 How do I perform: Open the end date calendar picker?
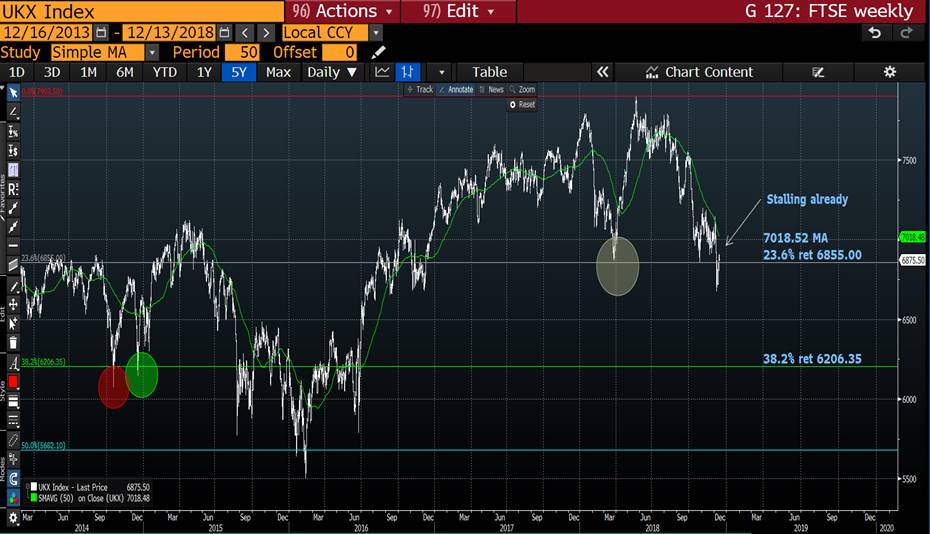pyautogui.click(x=224, y=33)
